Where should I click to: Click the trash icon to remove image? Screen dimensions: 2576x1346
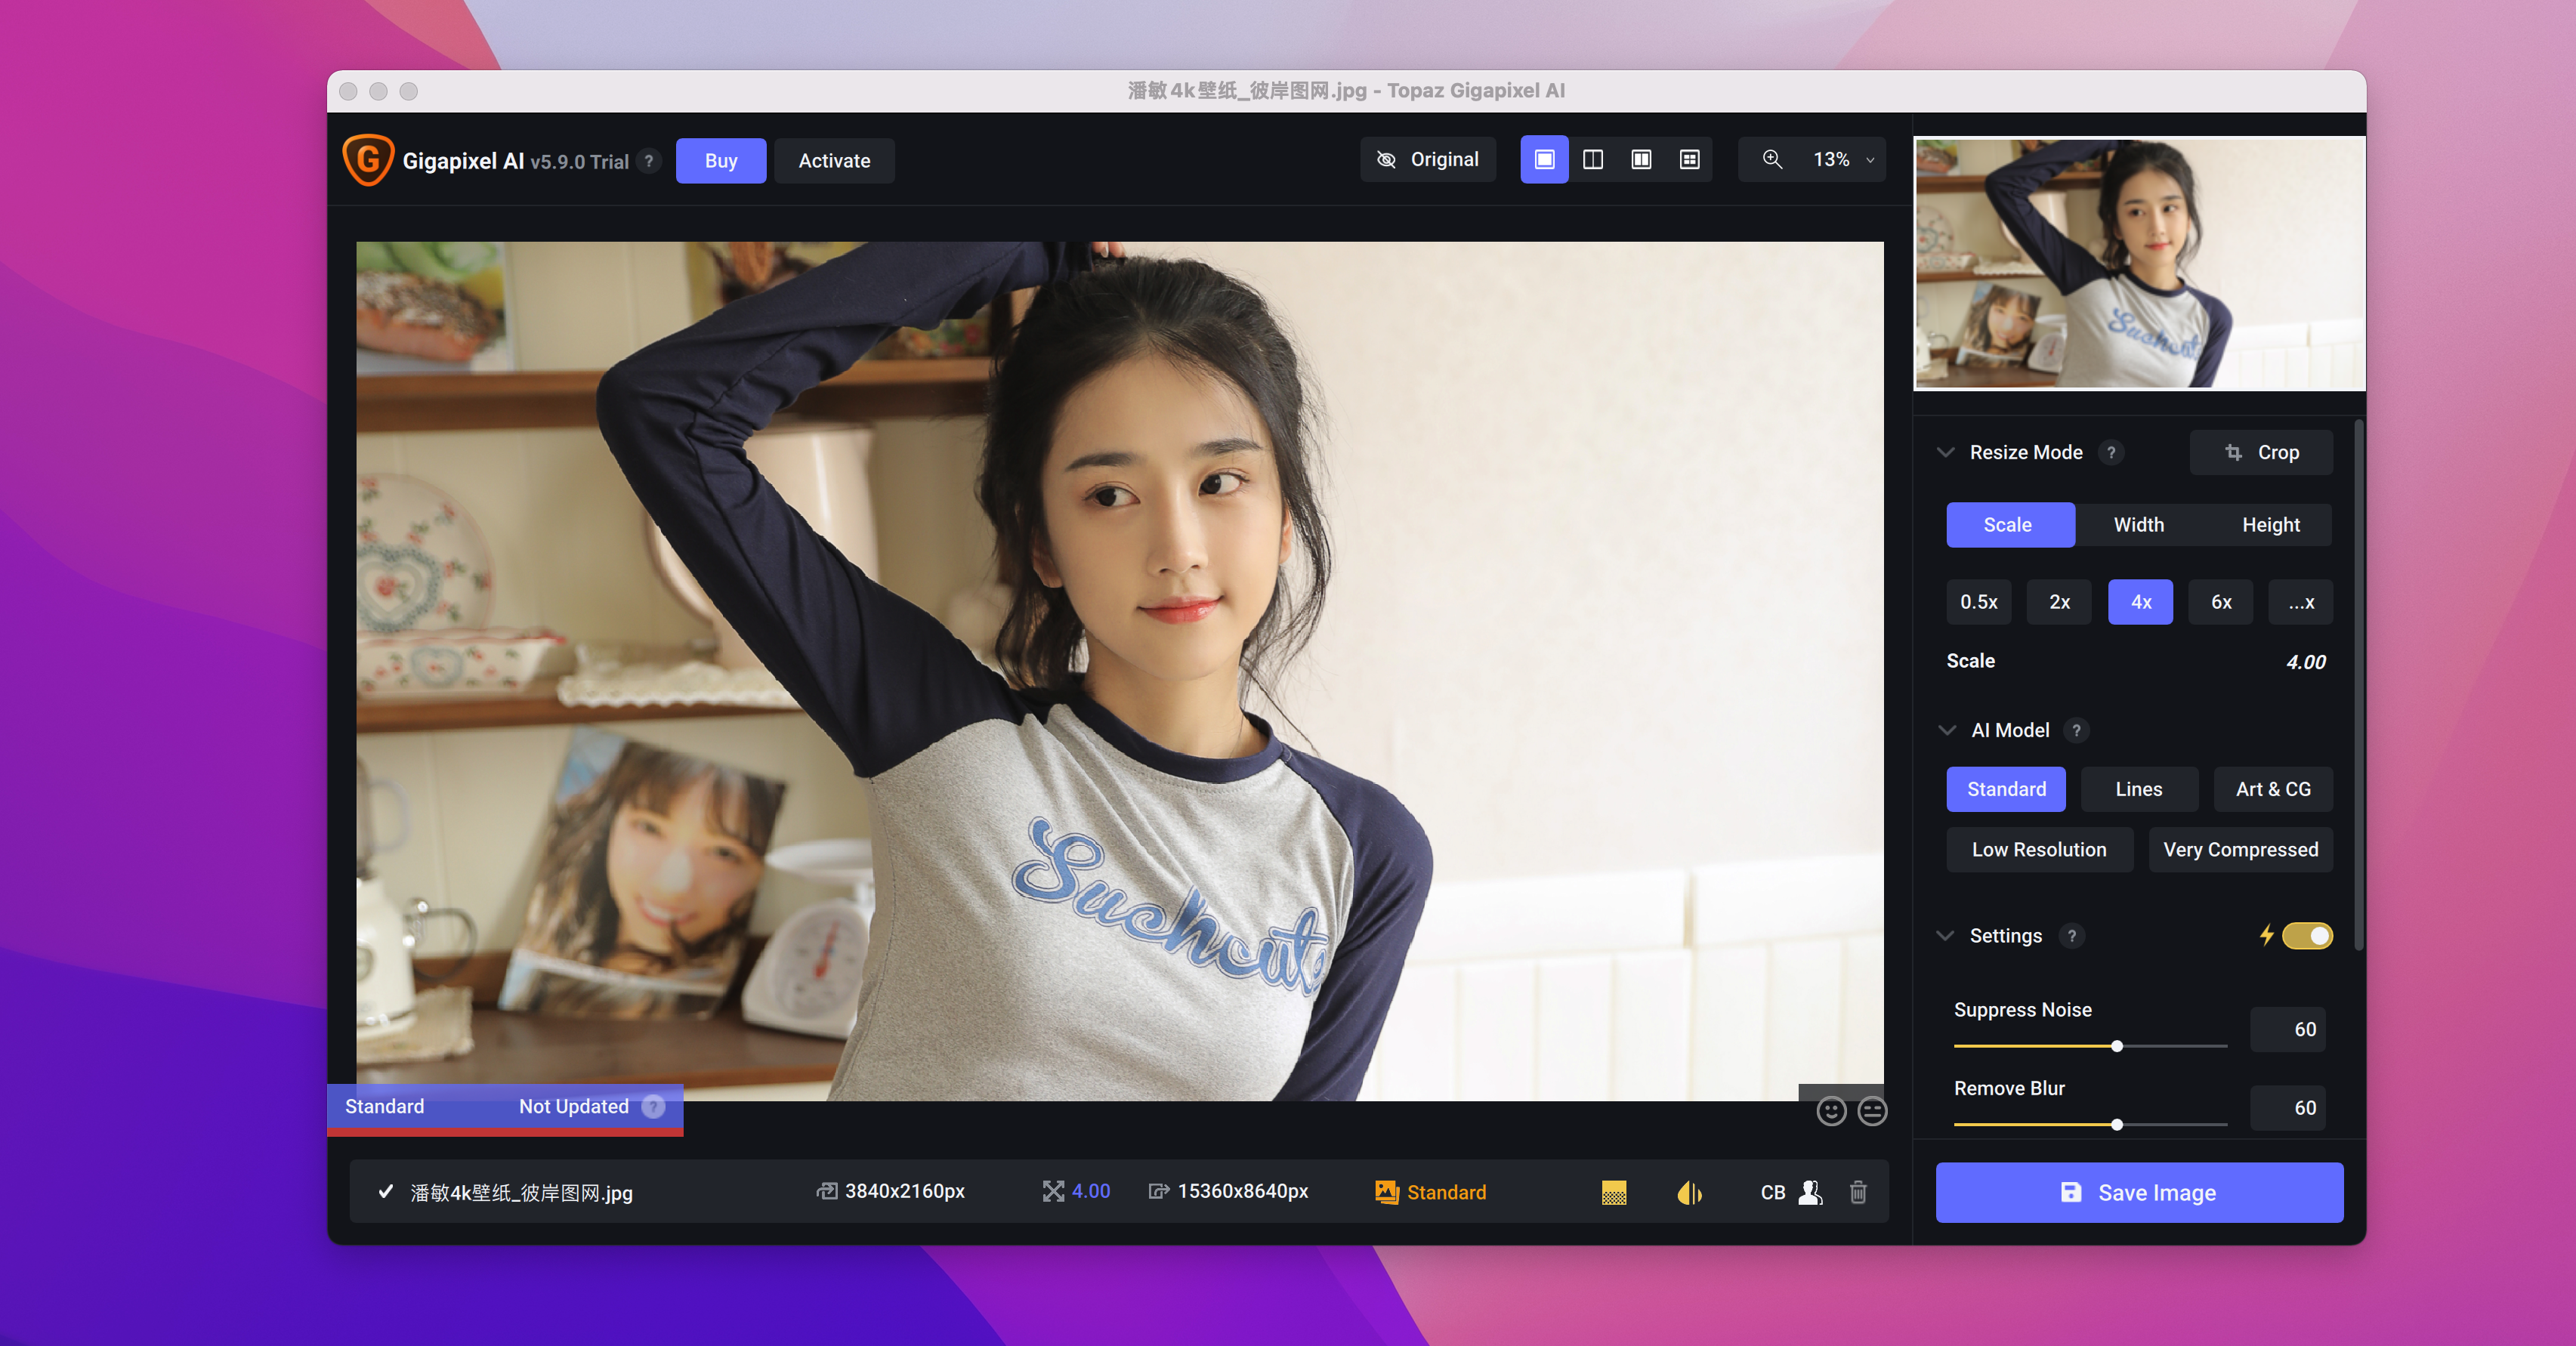[x=1858, y=1192]
